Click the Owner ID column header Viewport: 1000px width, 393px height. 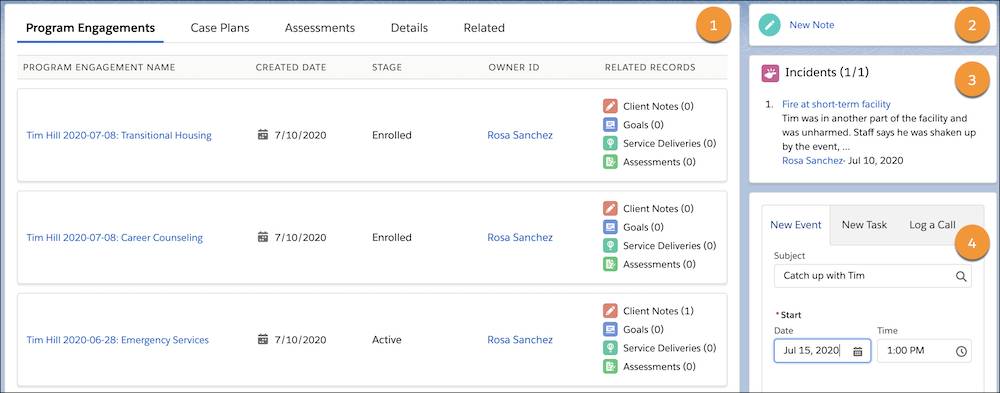point(513,68)
